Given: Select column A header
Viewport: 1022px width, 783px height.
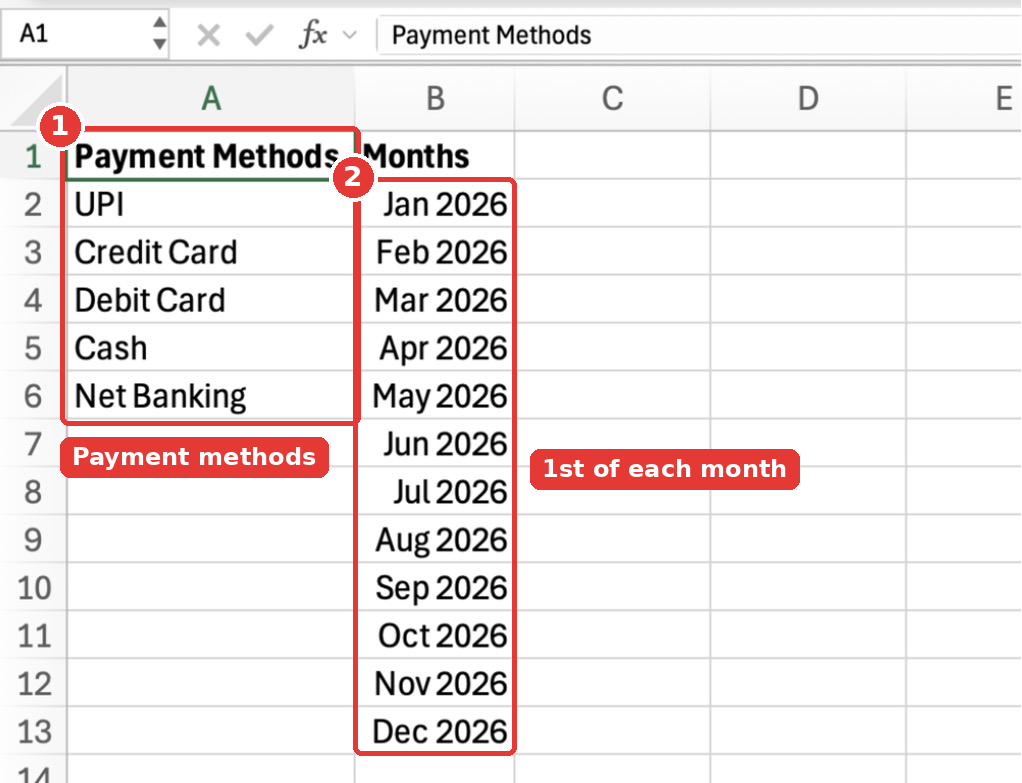Looking at the screenshot, I should [211, 99].
